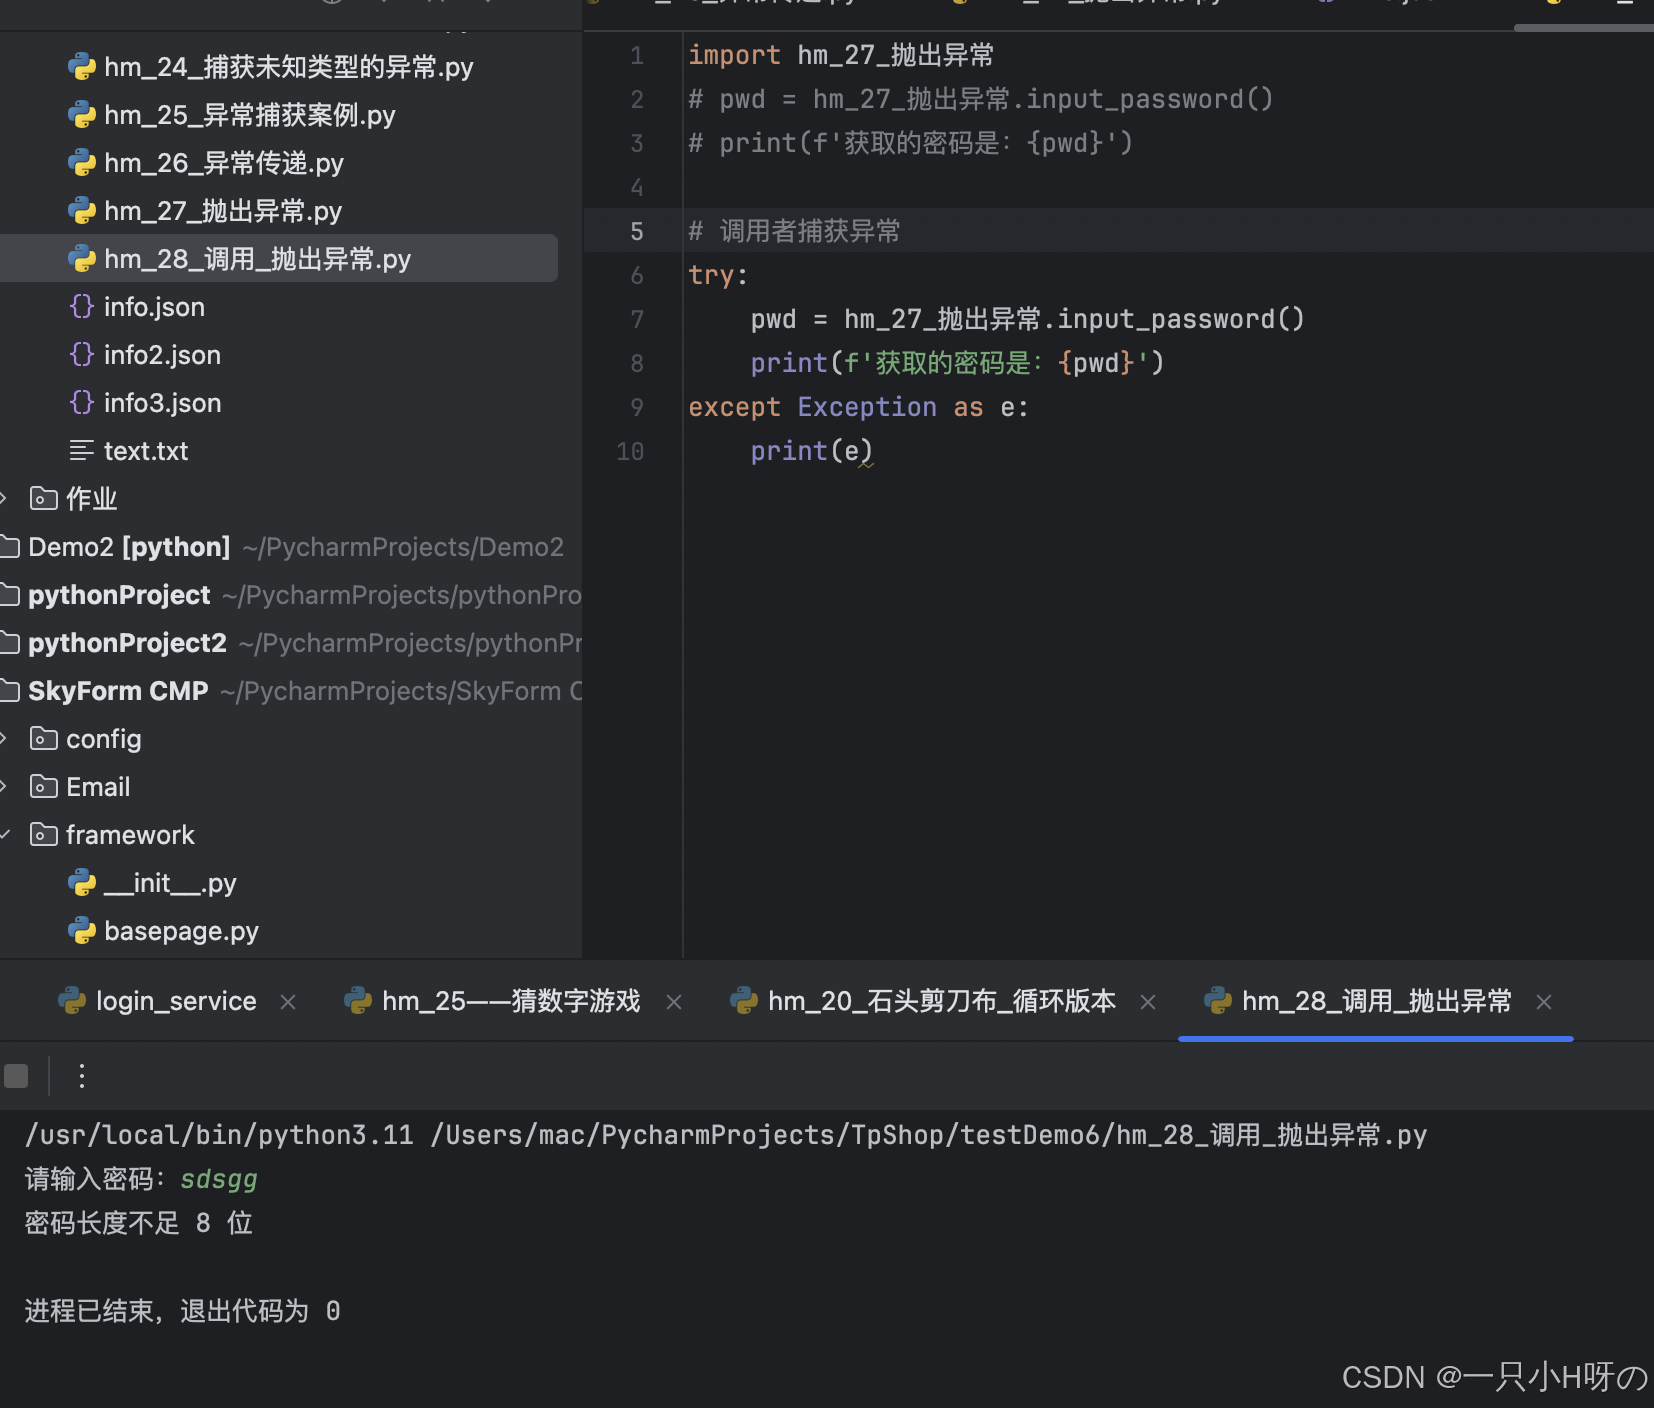The width and height of the screenshot is (1654, 1408).
Task: Close the hm_25——猜数字游戏 run tab
Action: point(674,1002)
